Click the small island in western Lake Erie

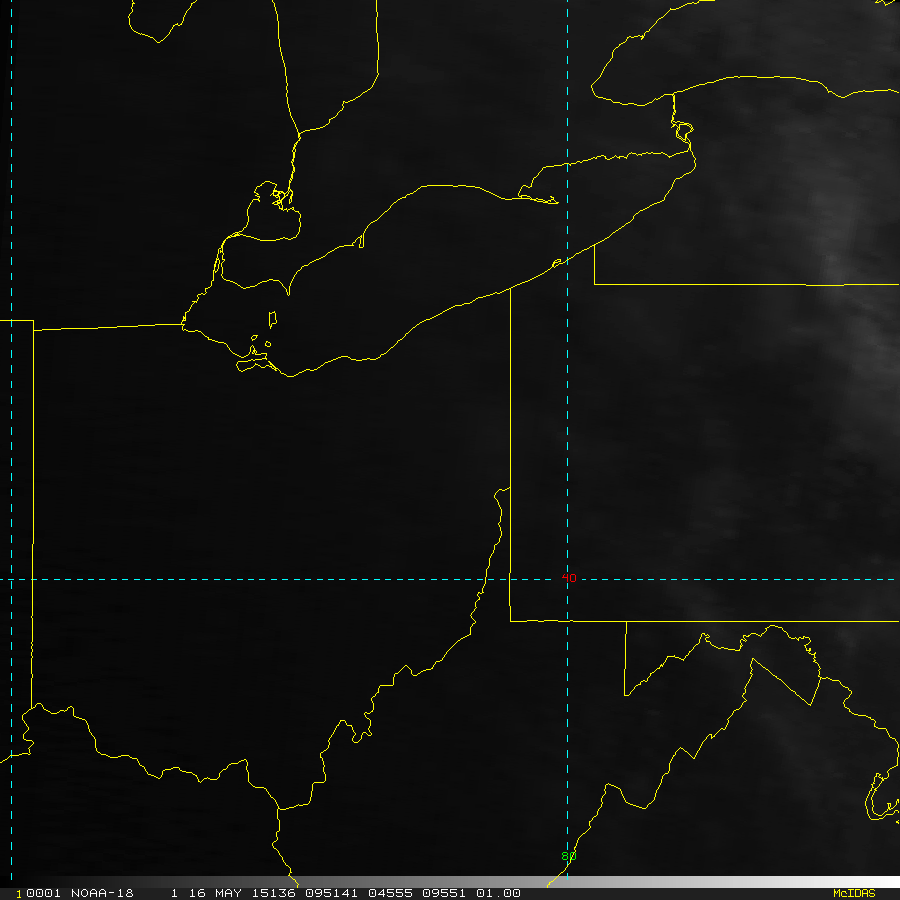coord(272,320)
